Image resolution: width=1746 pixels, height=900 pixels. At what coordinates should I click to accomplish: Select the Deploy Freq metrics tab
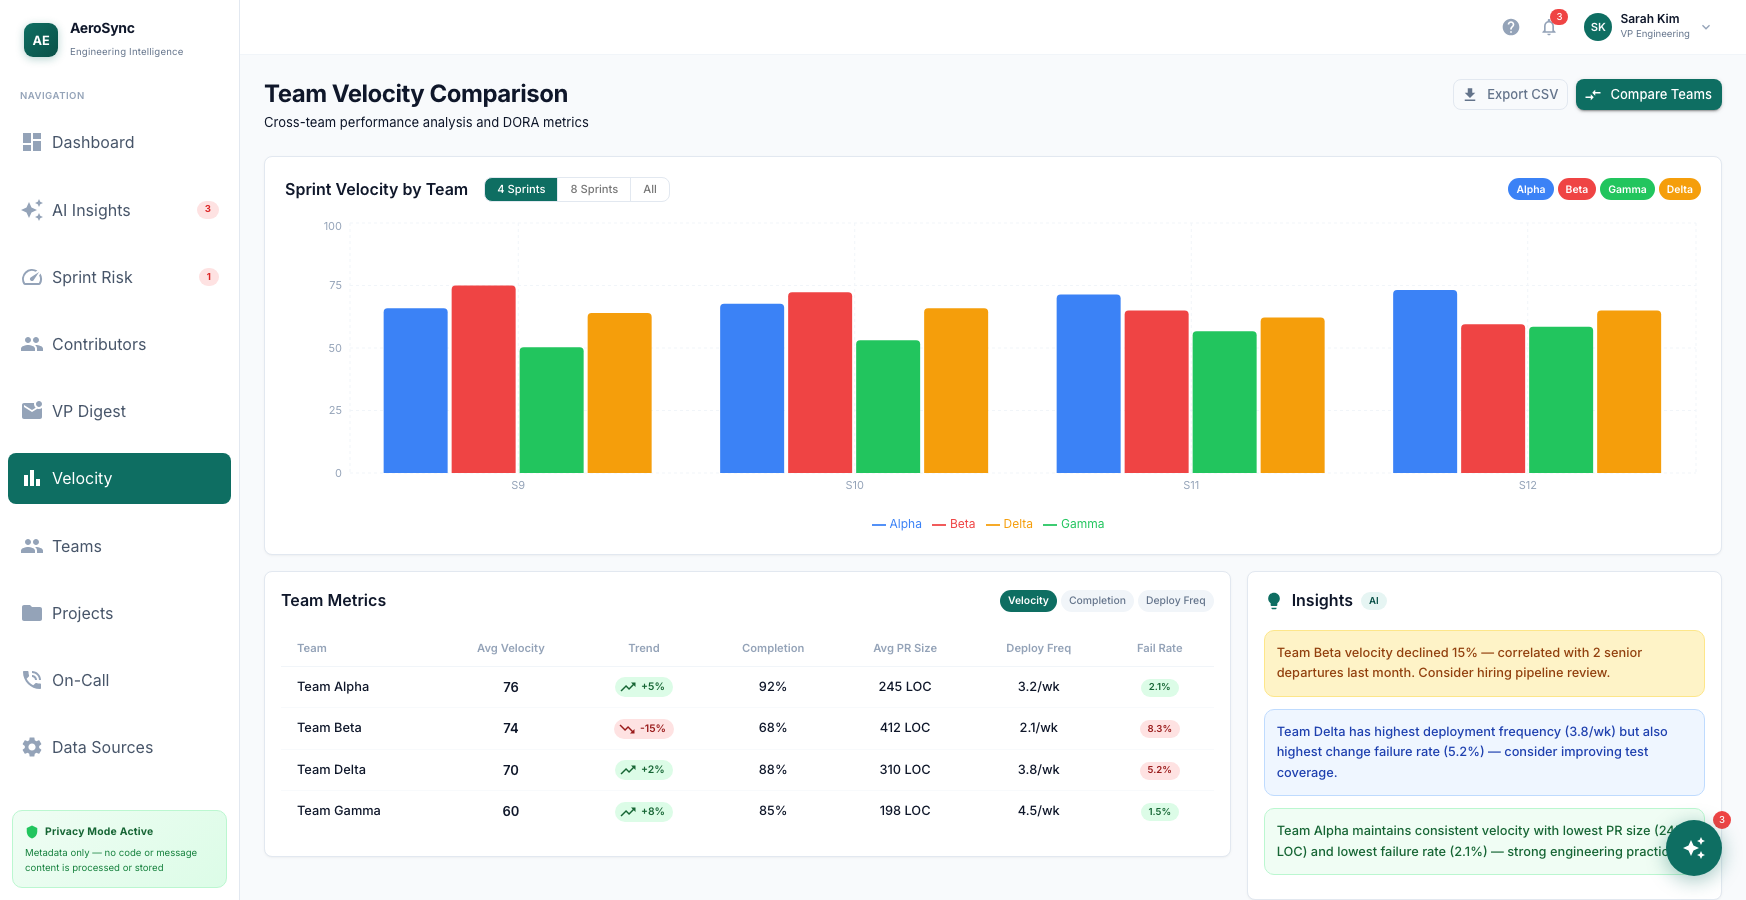coord(1175,601)
